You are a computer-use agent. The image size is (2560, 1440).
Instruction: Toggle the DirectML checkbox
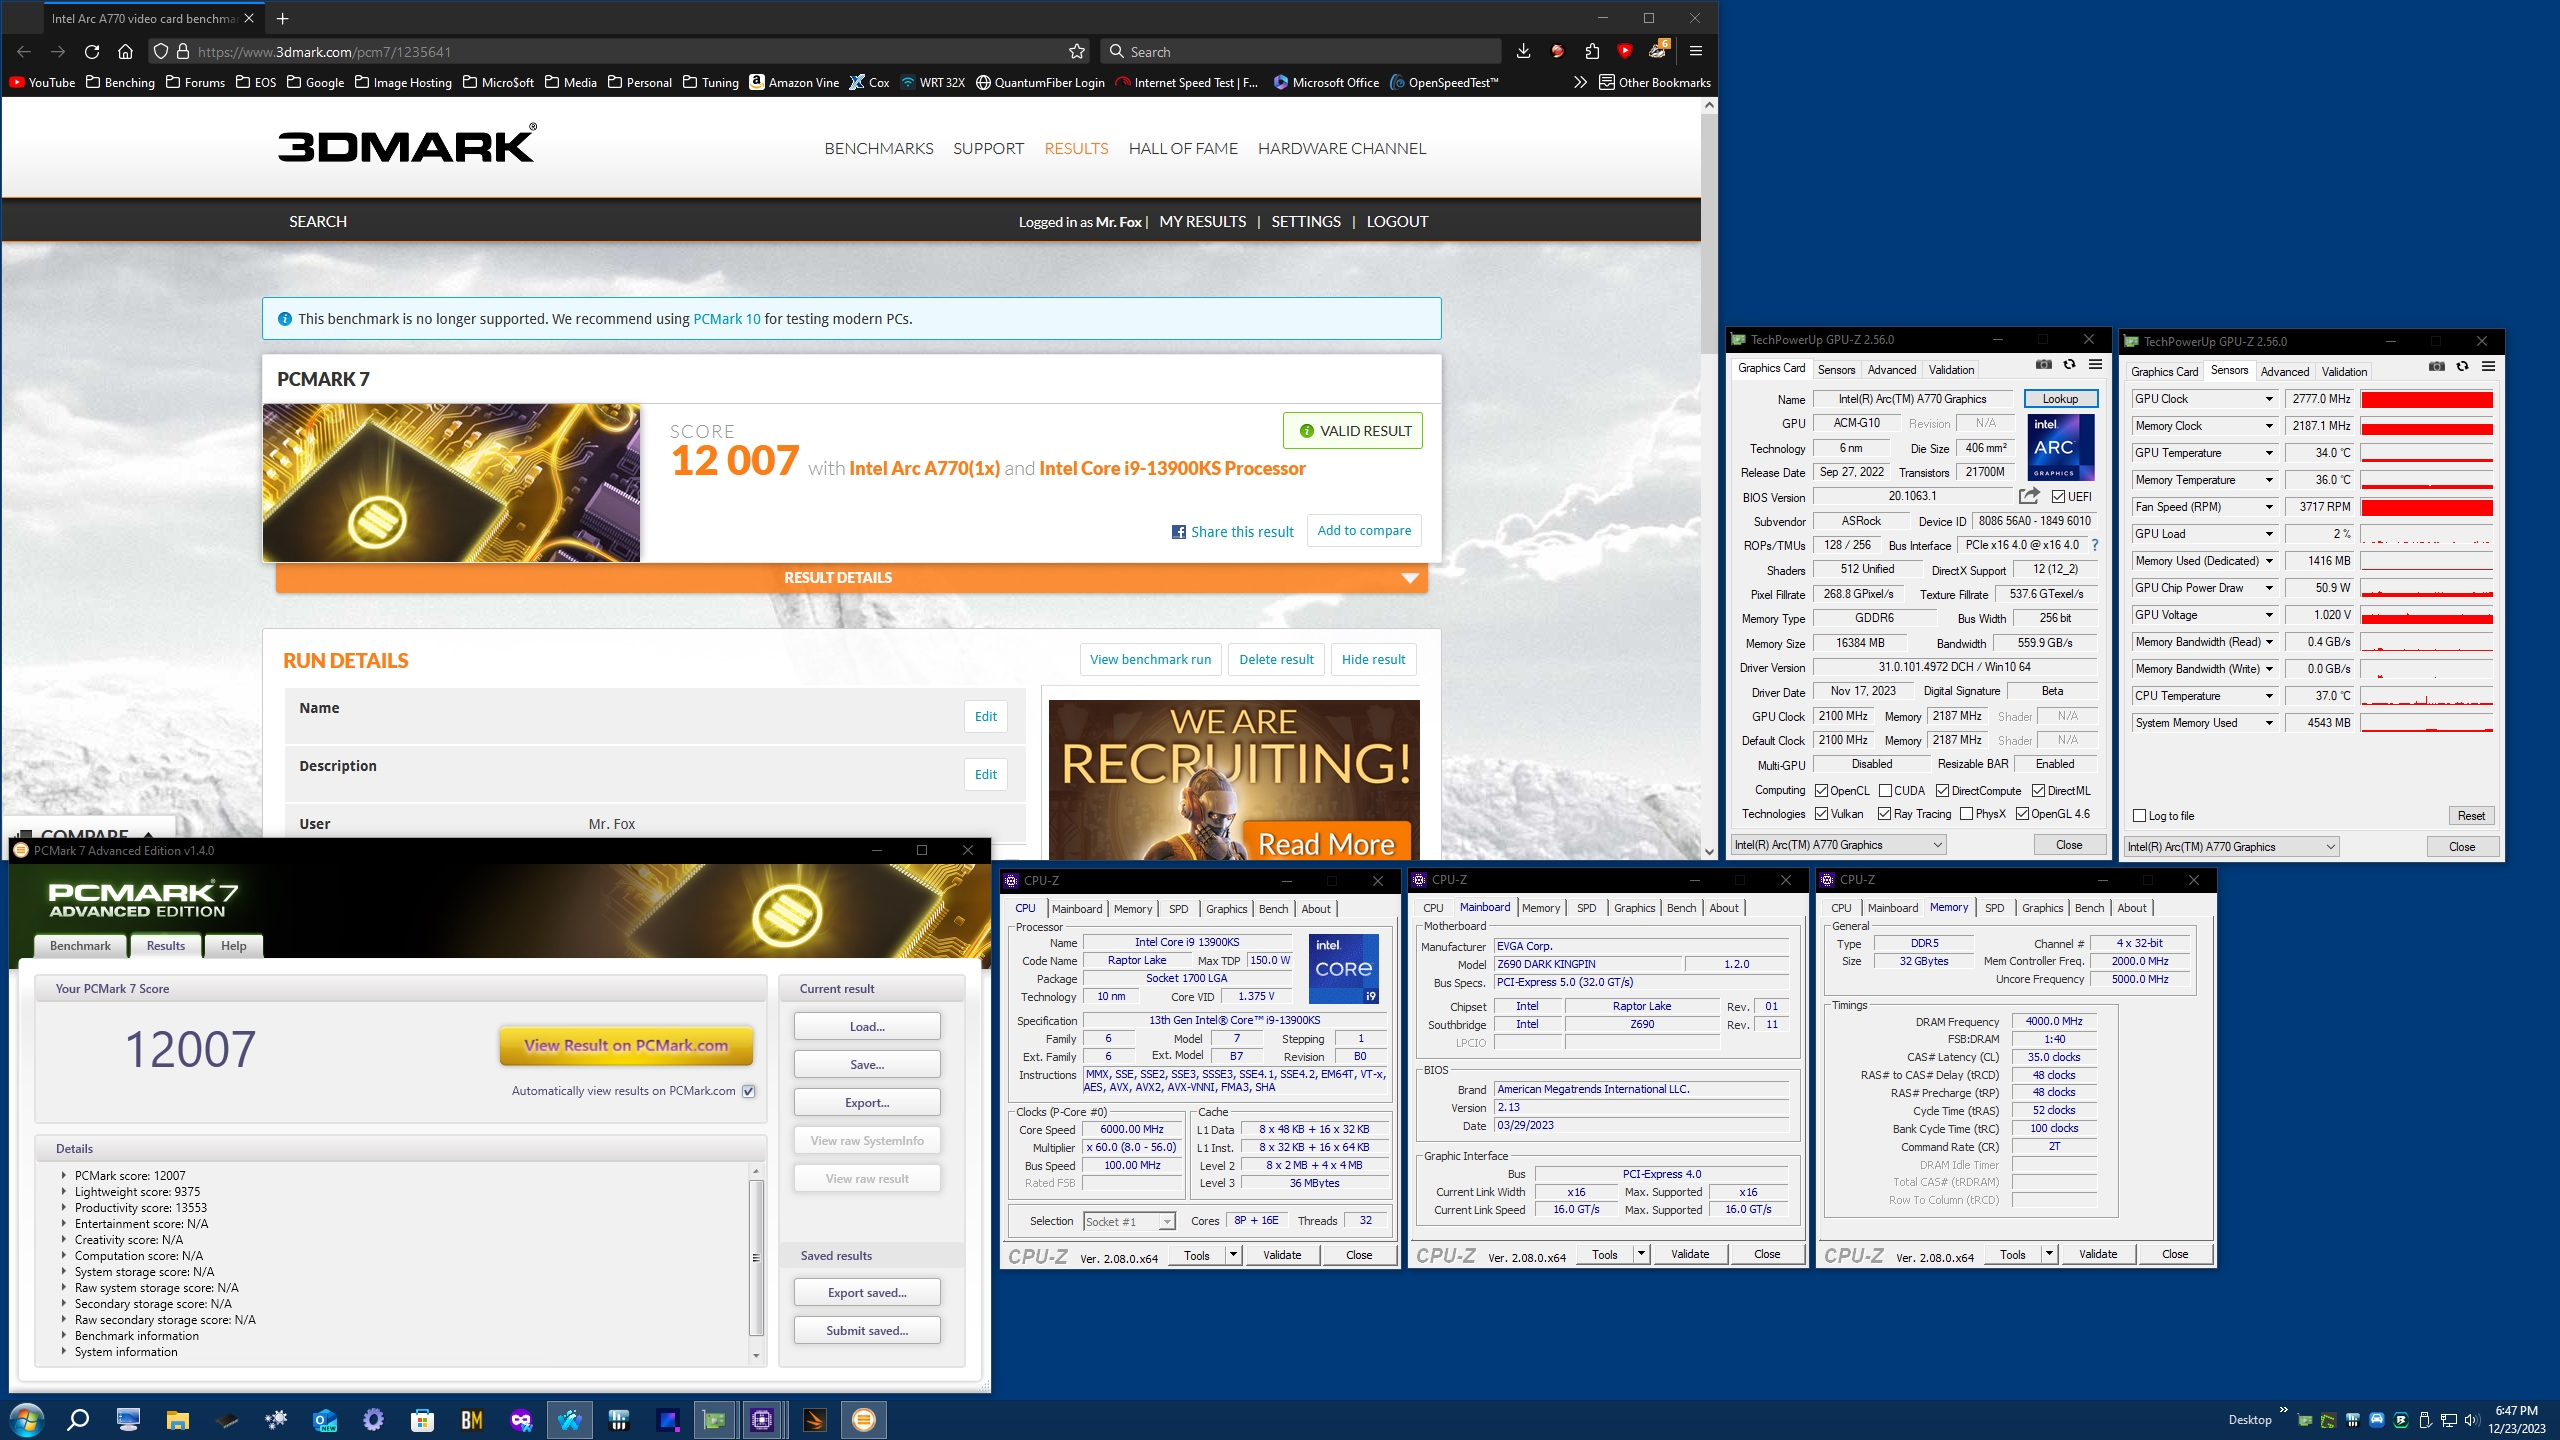point(2038,791)
